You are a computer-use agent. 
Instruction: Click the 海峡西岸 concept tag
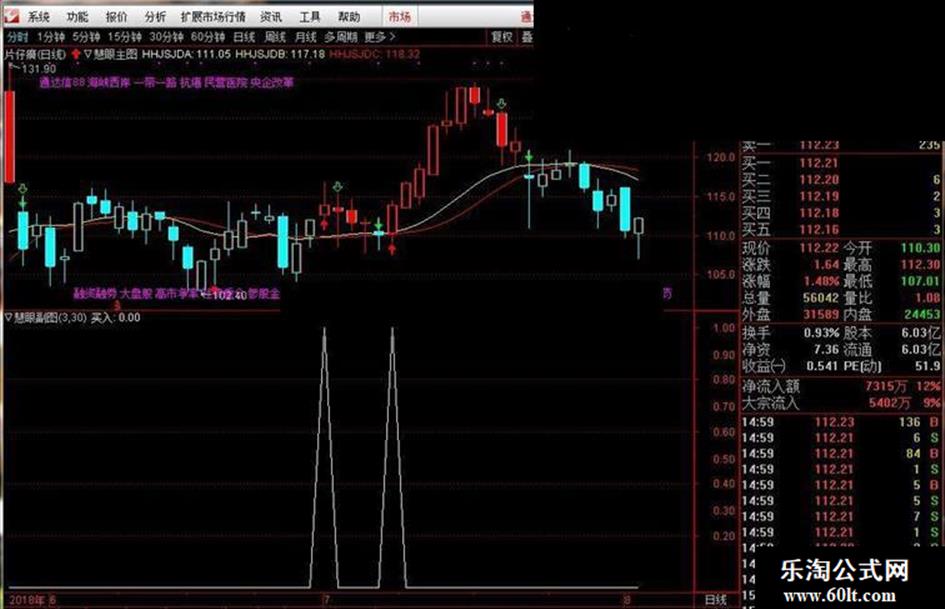tap(108, 83)
